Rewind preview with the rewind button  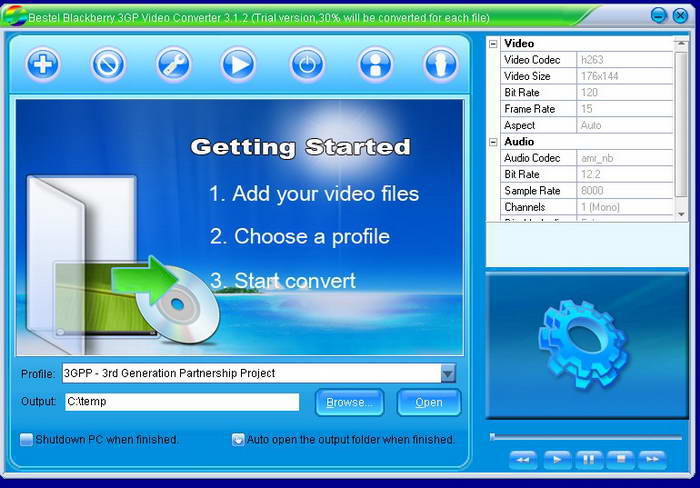tap(523, 459)
